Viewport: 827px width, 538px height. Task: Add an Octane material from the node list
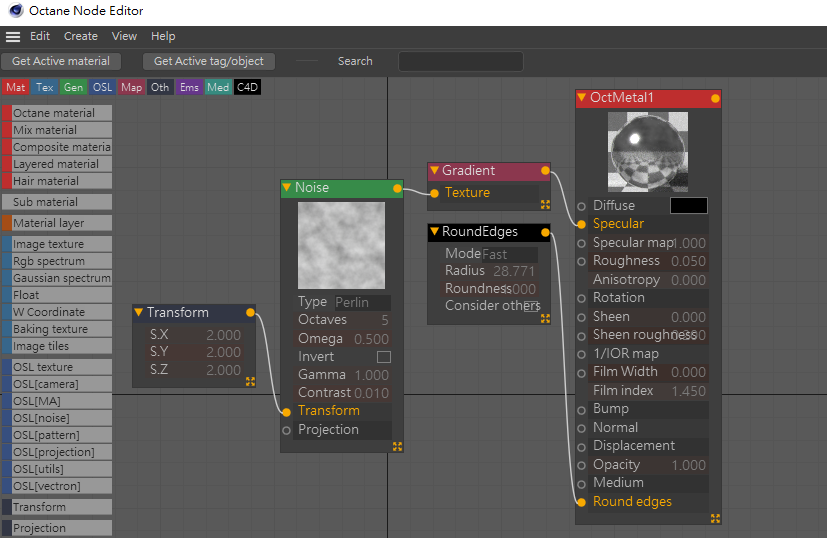pos(57,113)
